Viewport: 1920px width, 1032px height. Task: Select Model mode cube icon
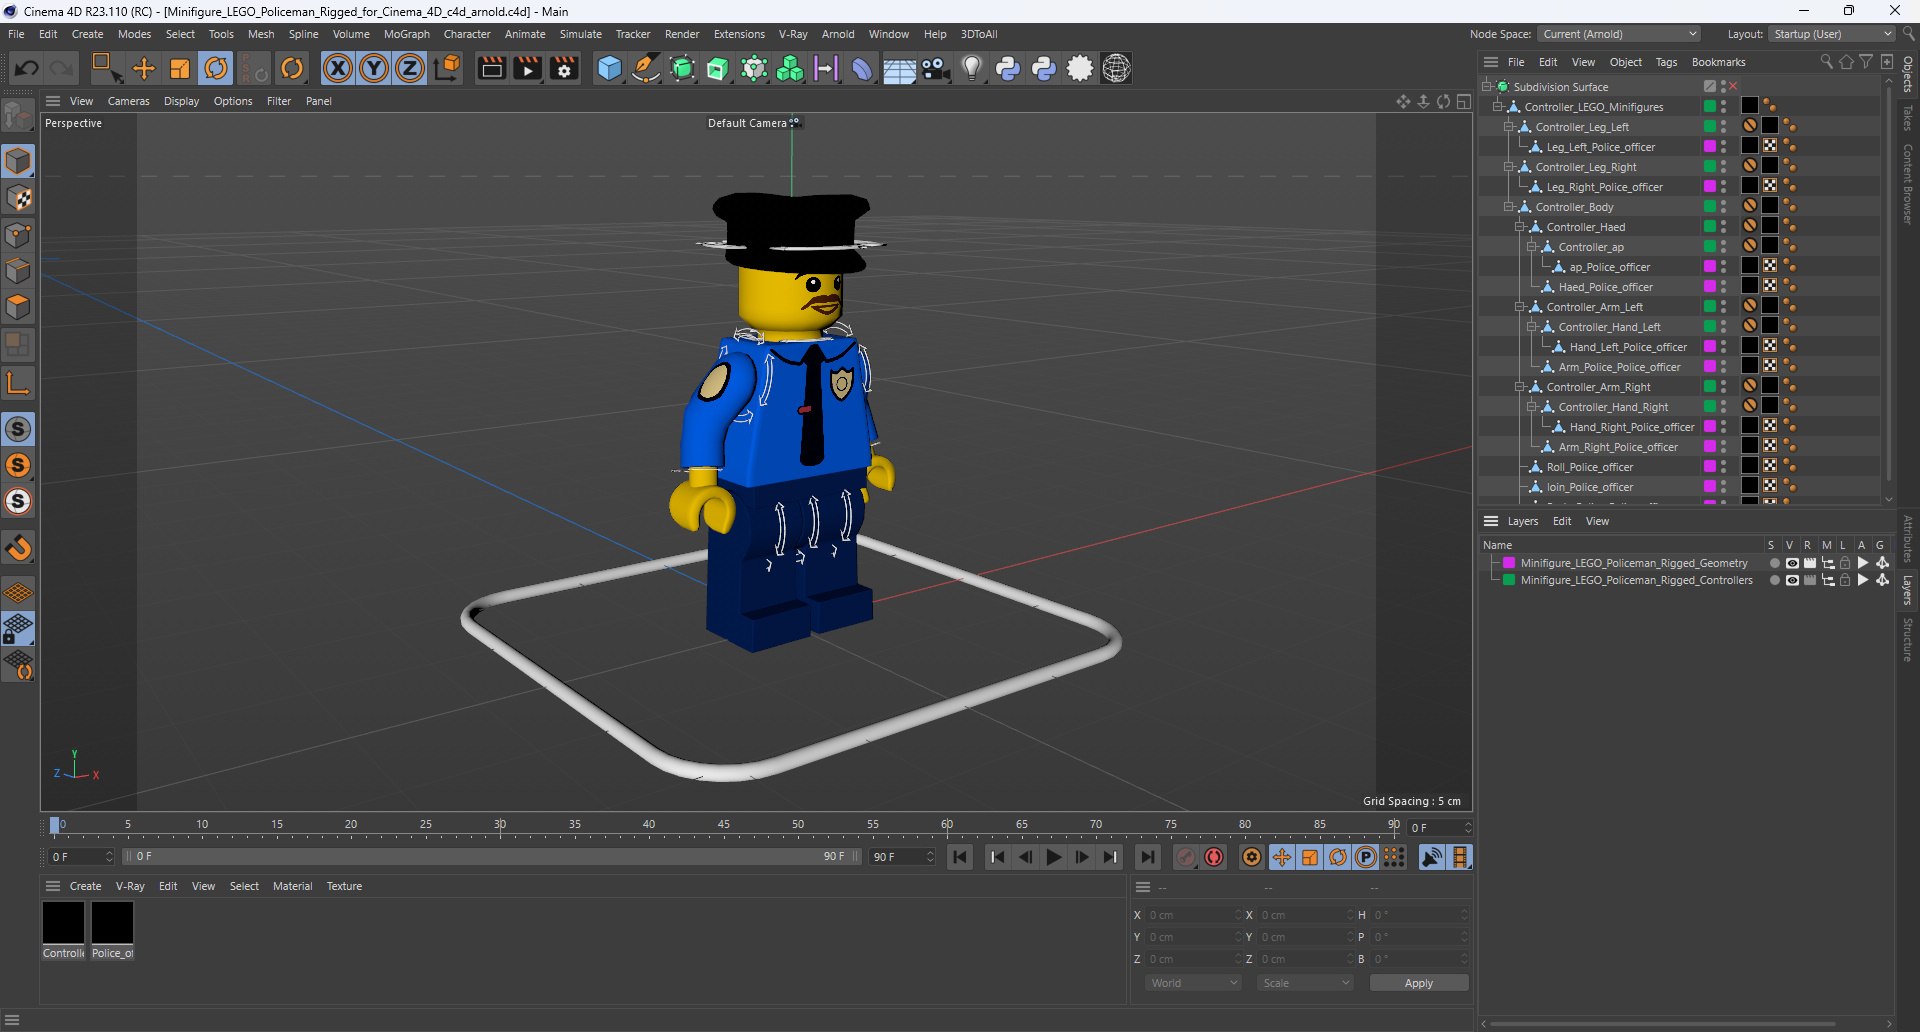tap(18, 161)
